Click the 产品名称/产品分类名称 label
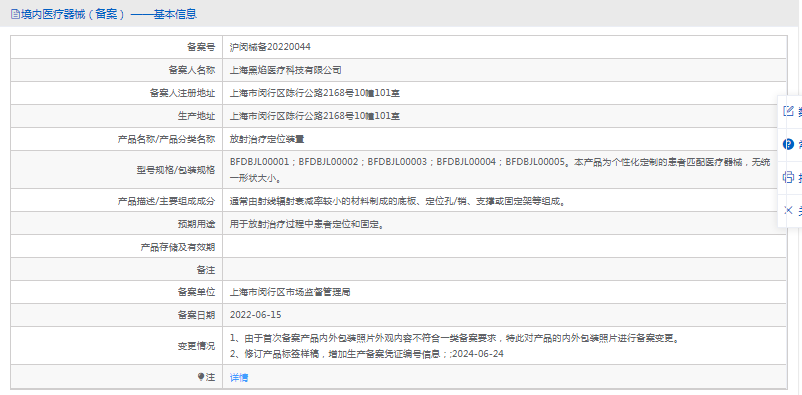 pos(166,139)
